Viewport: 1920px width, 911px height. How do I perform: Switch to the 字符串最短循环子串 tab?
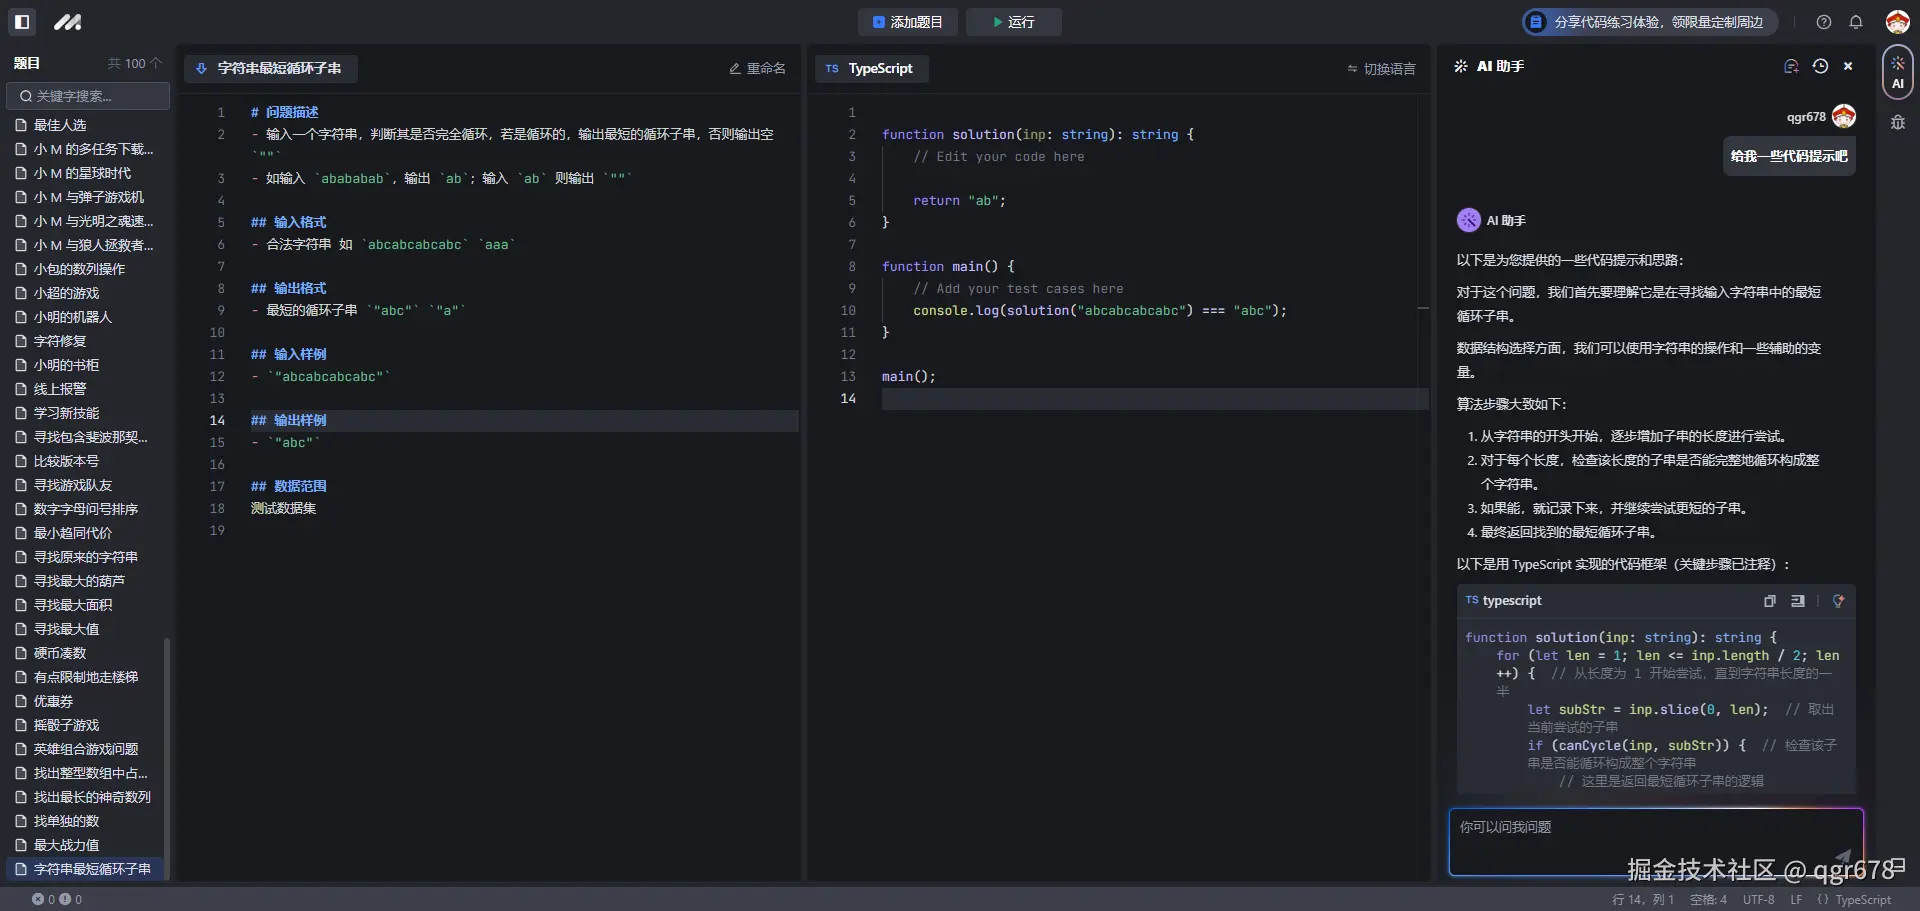coord(270,68)
